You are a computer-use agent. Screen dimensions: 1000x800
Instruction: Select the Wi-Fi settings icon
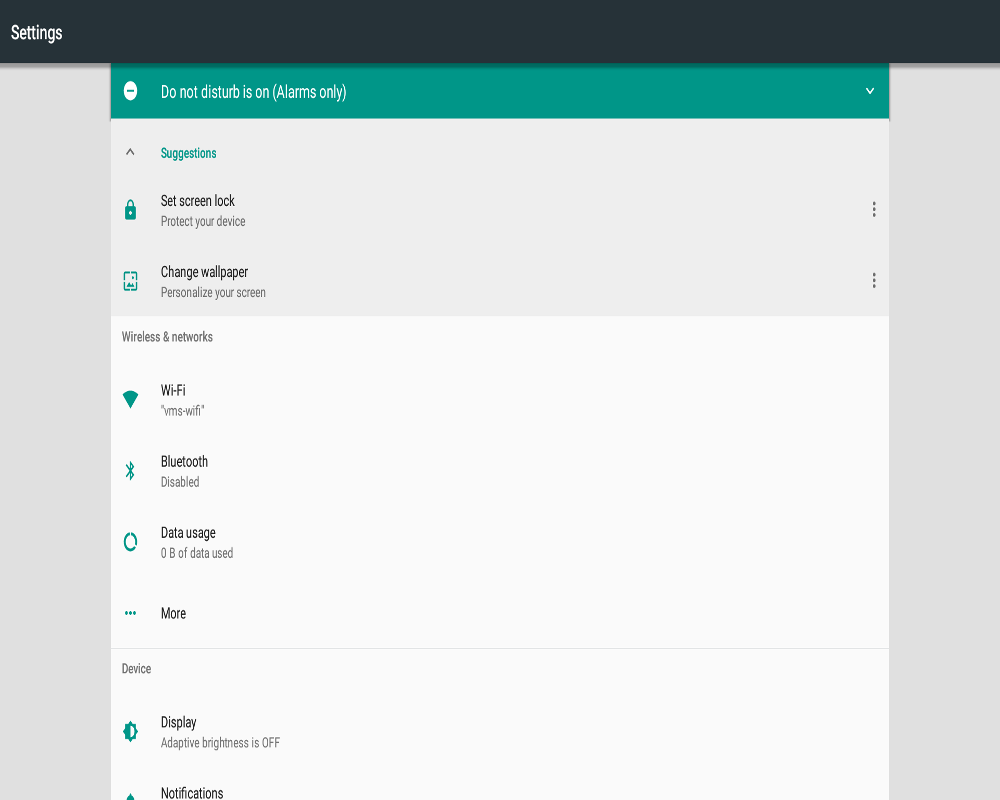(130, 398)
